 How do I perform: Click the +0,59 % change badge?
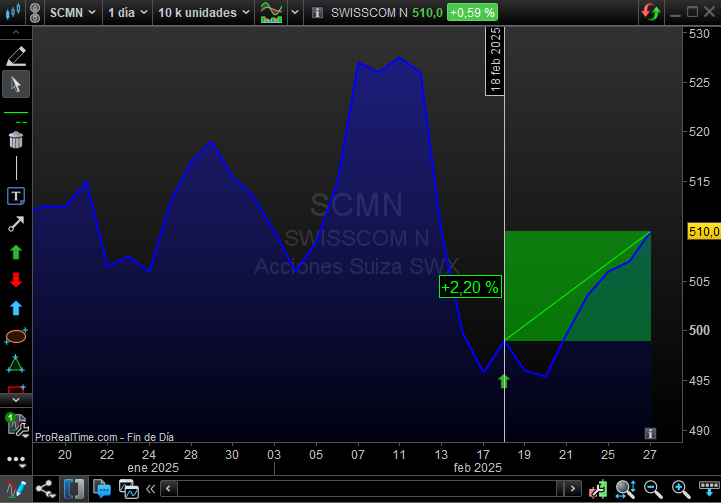(472, 12)
